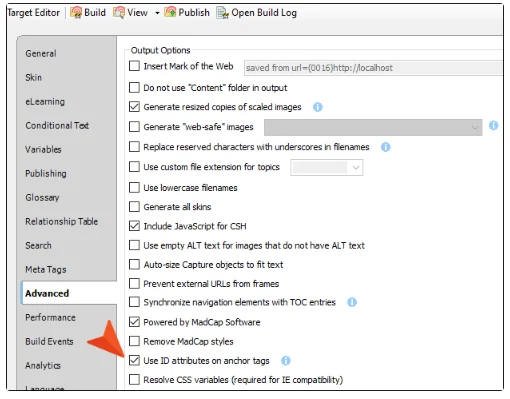Go to the Meta Tags tab
This screenshot has width=510, height=399.
click(46, 269)
